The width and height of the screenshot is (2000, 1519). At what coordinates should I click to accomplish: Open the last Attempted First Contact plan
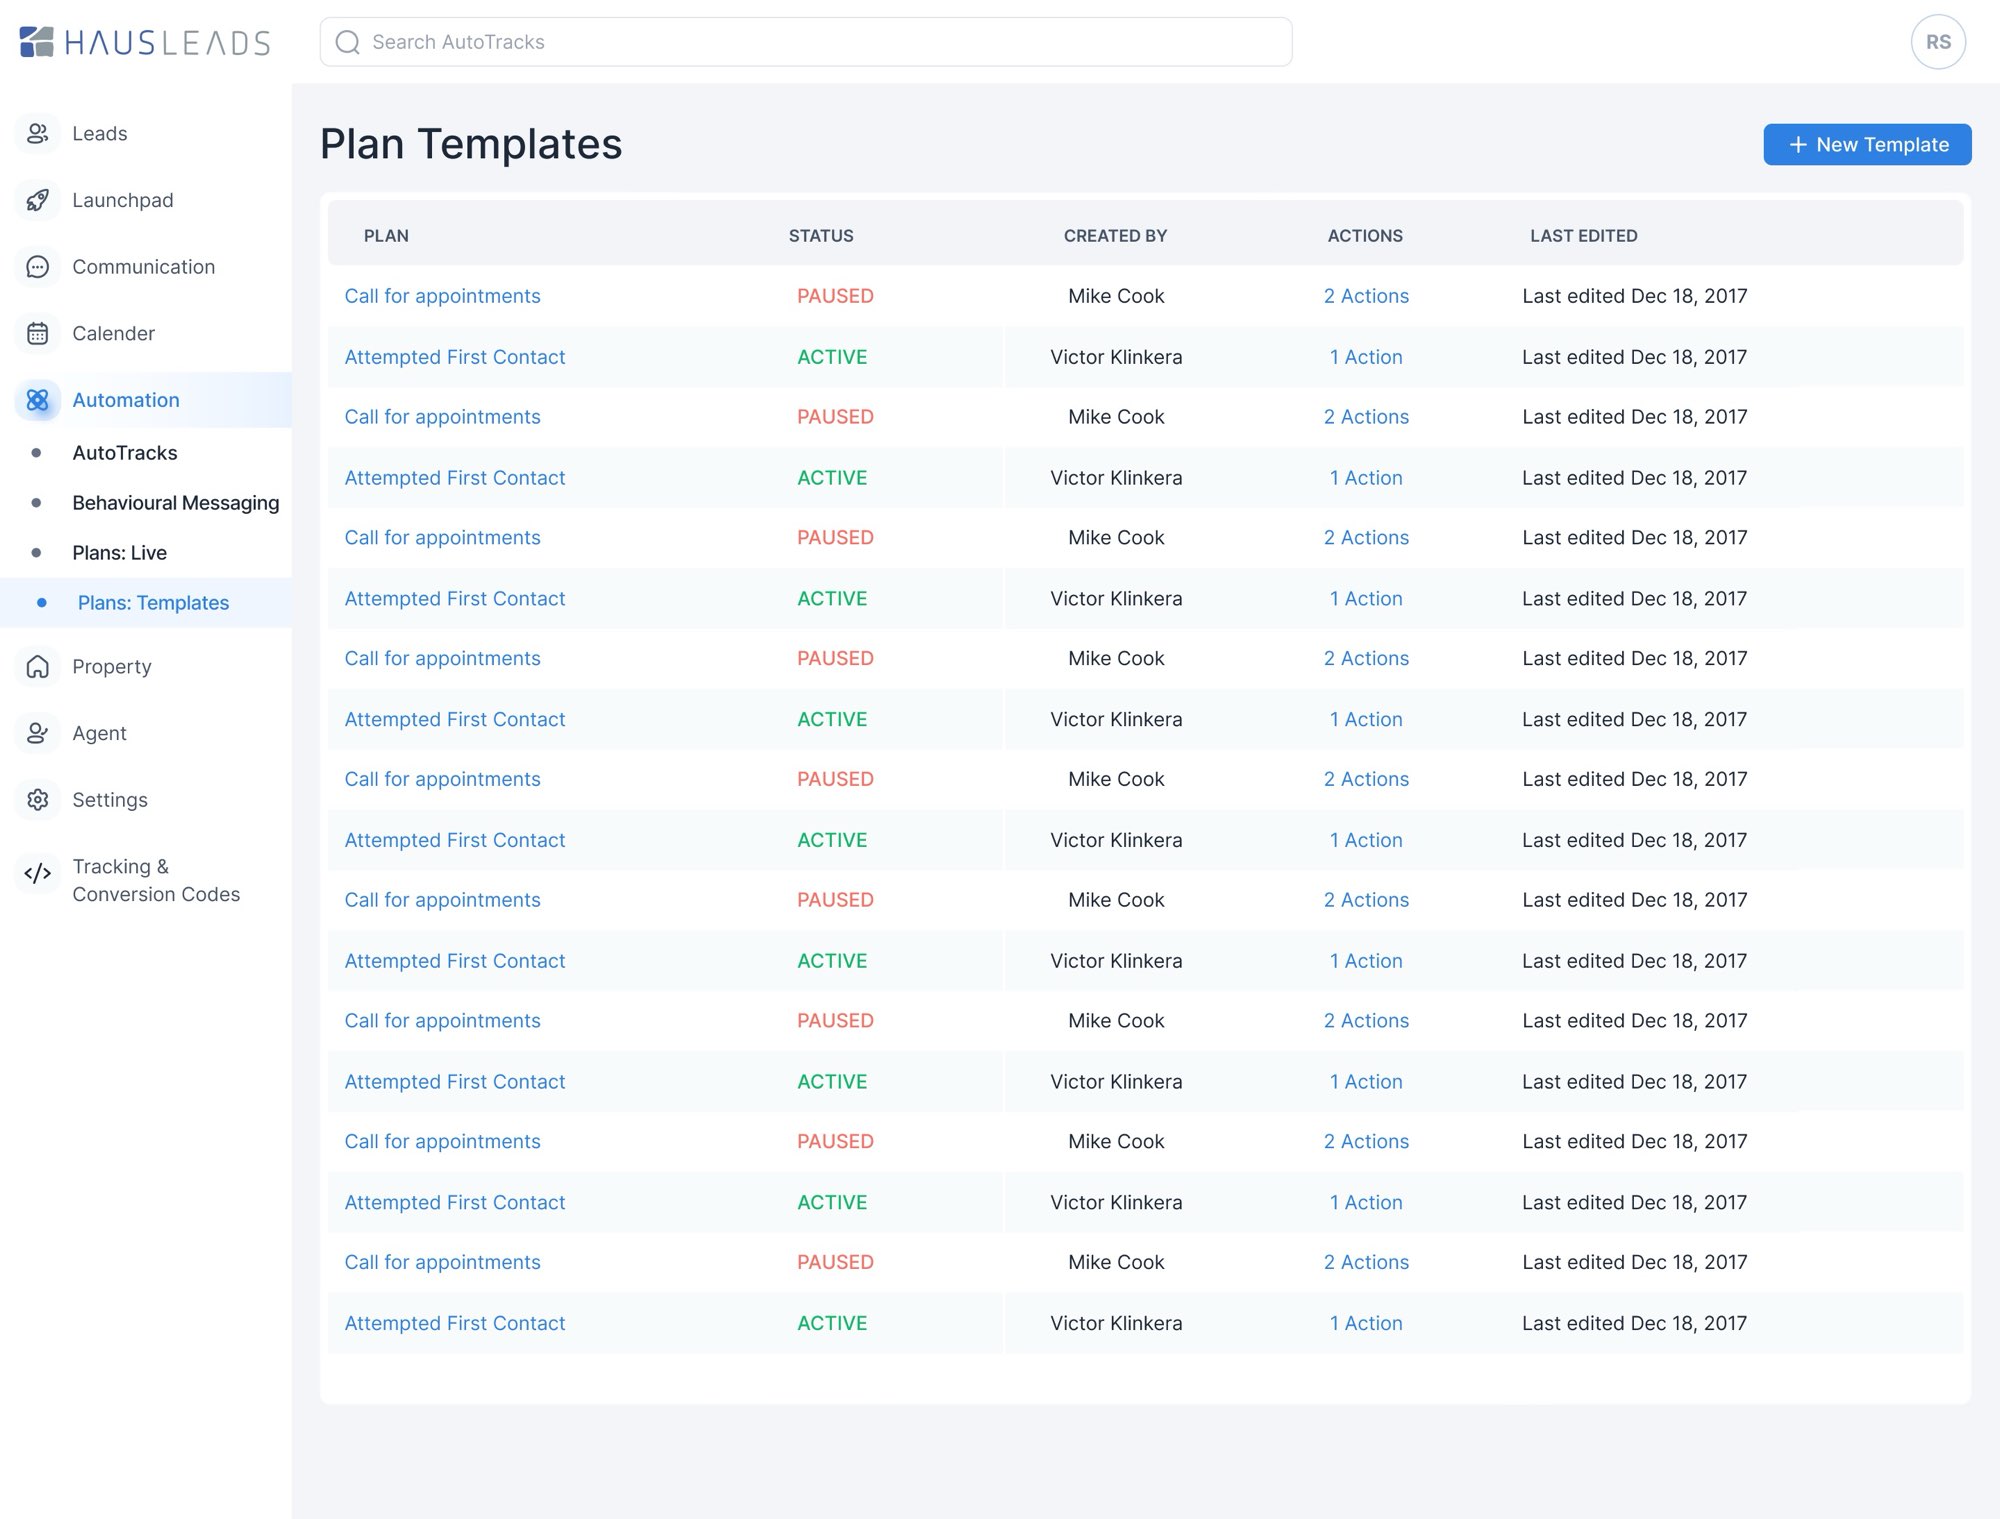click(455, 1323)
